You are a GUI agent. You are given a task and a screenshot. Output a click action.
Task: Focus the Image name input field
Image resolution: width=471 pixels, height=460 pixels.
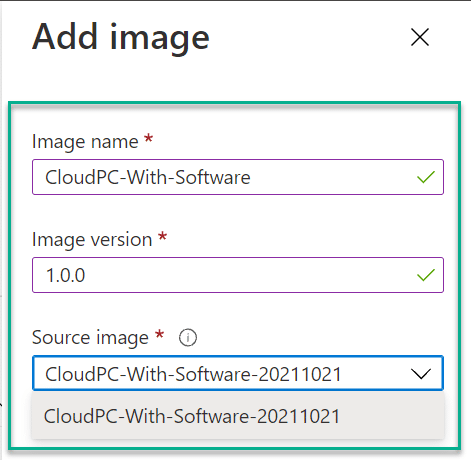coord(238,177)
